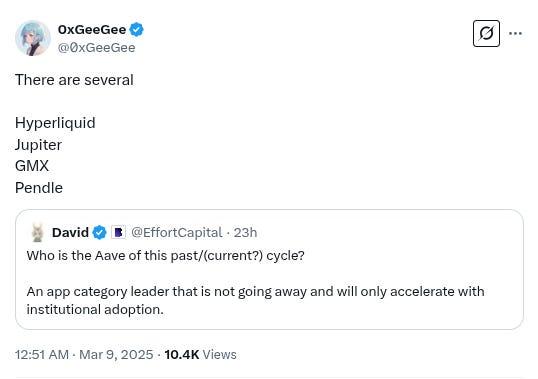Click the blue verified badge next to 0xGeeGee
Image resolution: width=538 pixels, height=379 pixels.
point(137,29)
